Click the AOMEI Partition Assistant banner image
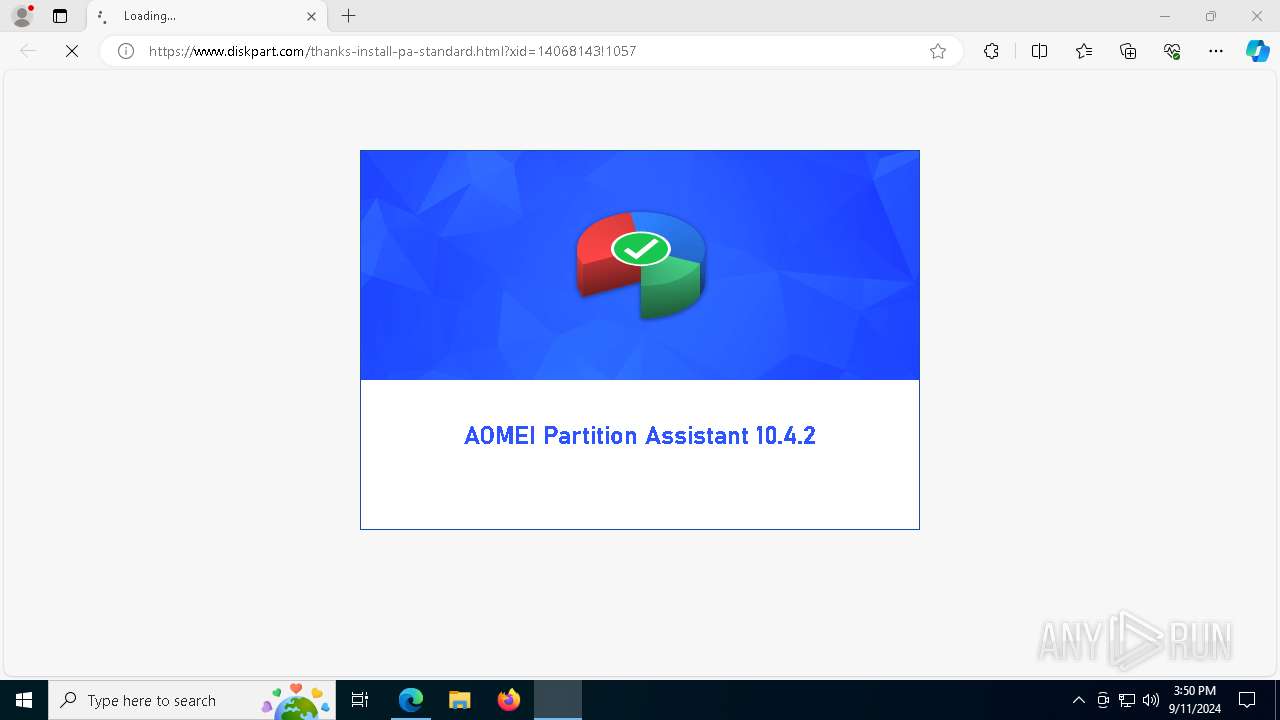The width and height of the screenshot is (1280, 720). (640, 265)
